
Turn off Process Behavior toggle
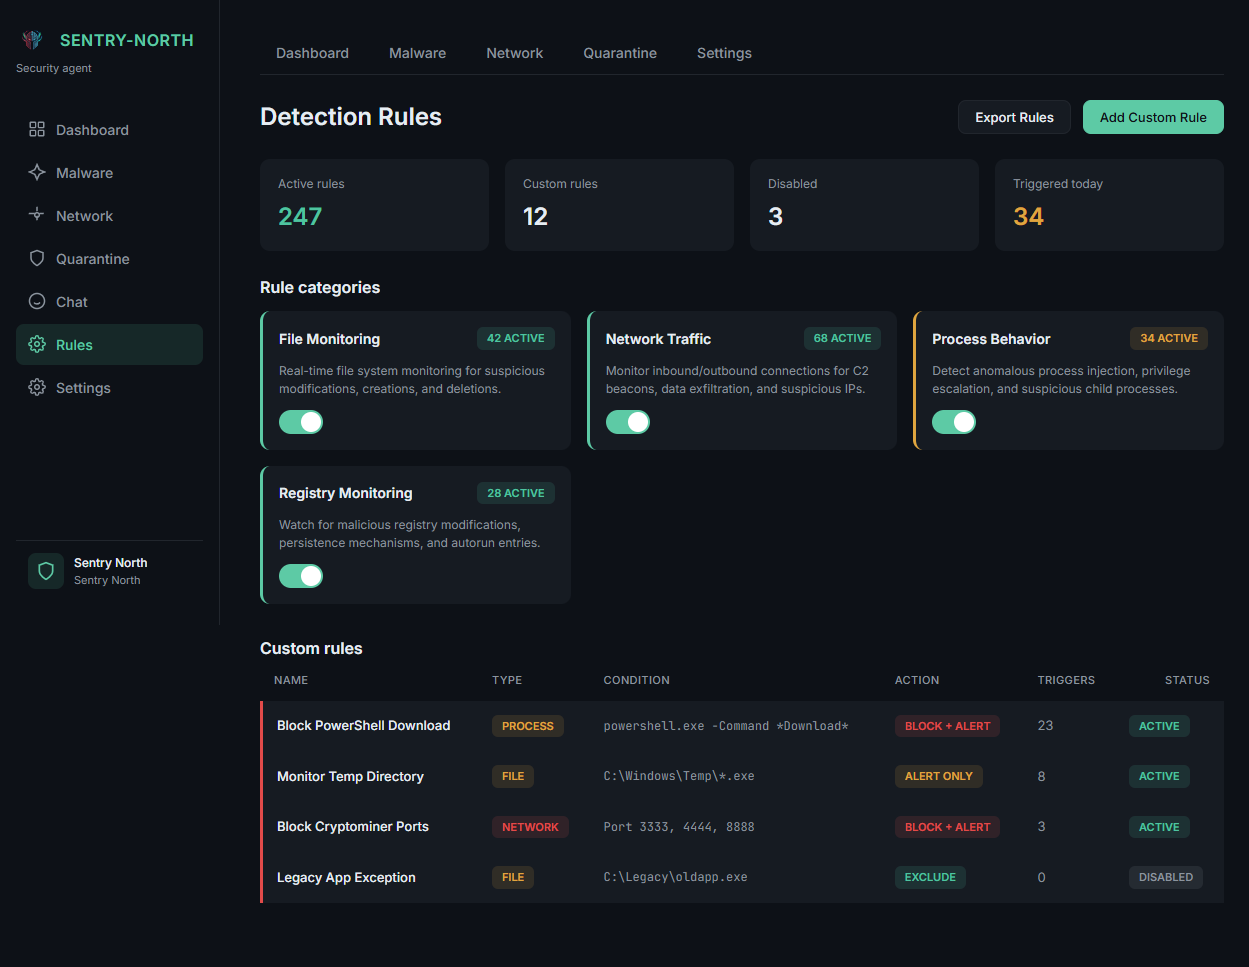(954, 422)
